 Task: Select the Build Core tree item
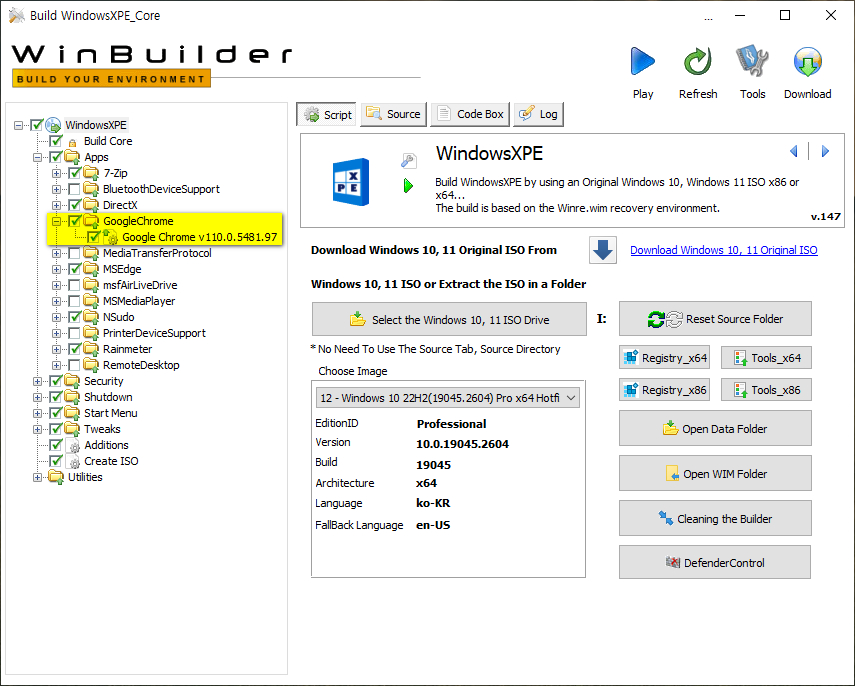click(108, 141)
